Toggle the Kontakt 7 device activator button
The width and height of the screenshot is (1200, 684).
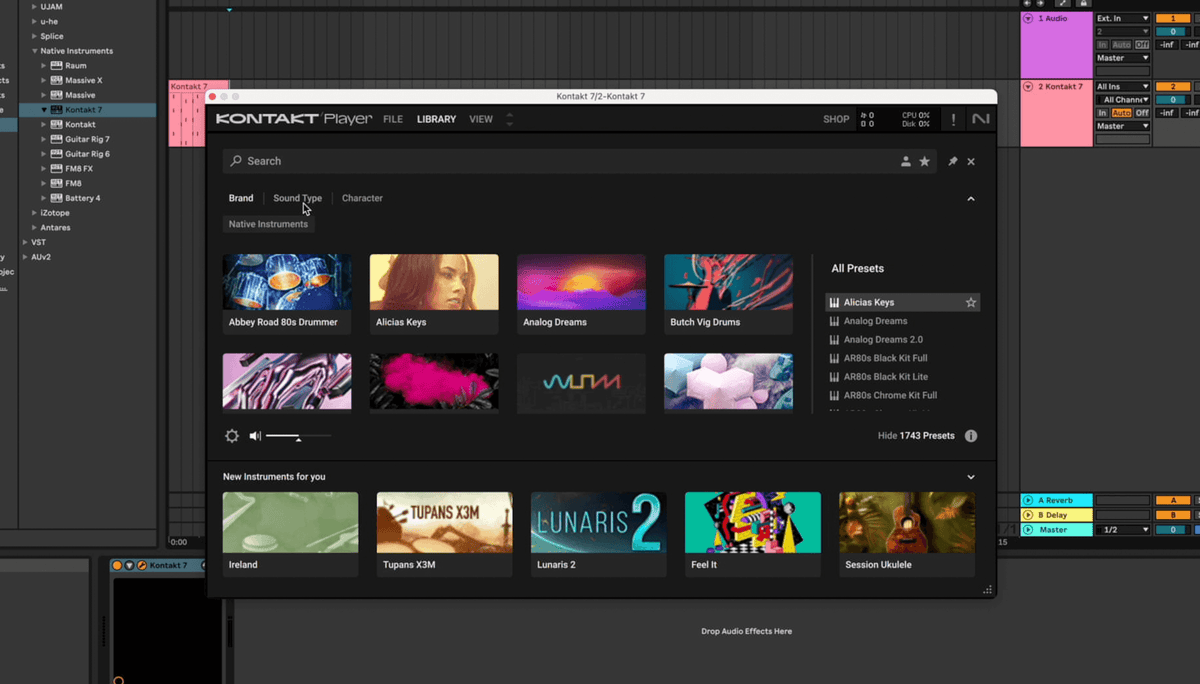click(117, 566)
